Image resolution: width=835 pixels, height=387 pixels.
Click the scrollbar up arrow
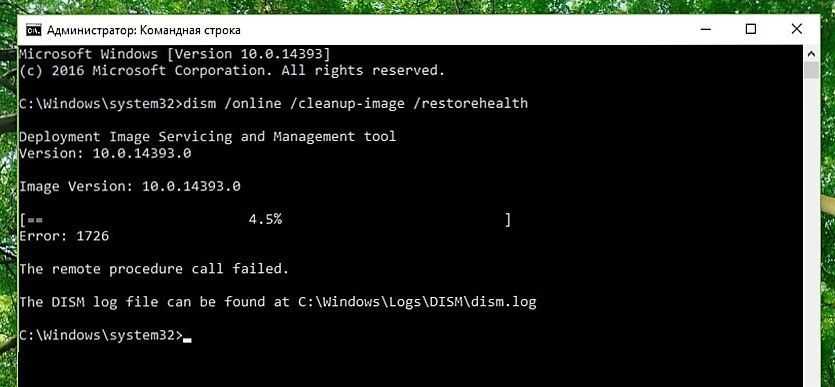coord(811,53)
